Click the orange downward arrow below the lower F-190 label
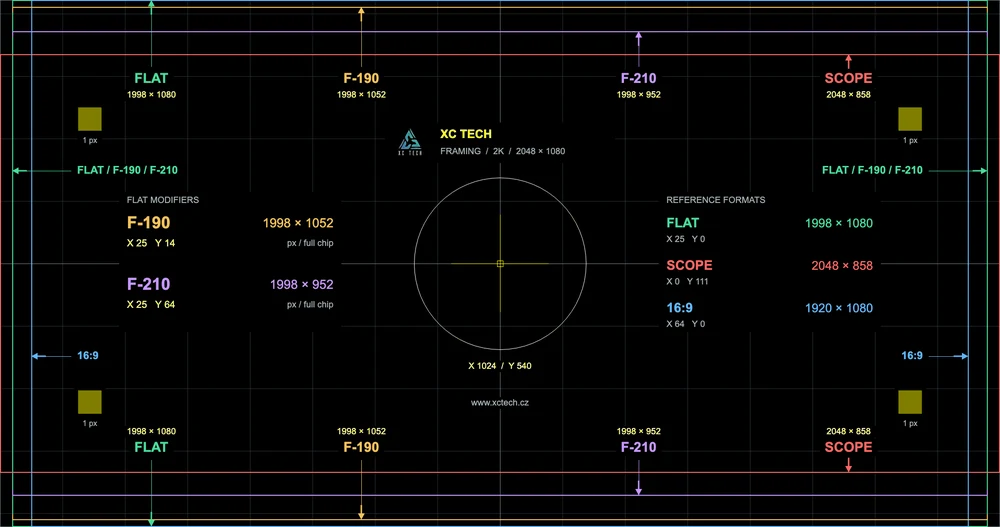This screenshot has height=527, width=1000. click(x=362, y=514)
